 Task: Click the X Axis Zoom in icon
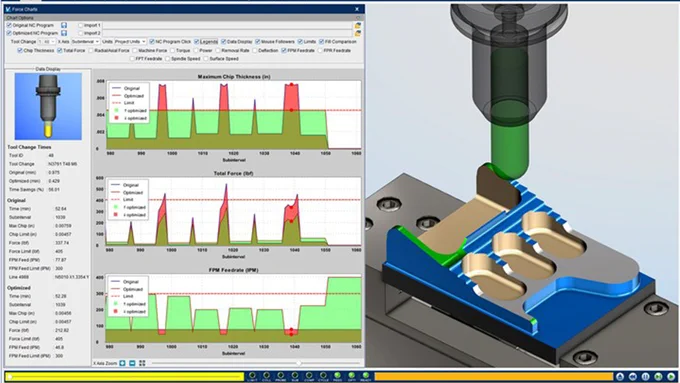point(122,363)
